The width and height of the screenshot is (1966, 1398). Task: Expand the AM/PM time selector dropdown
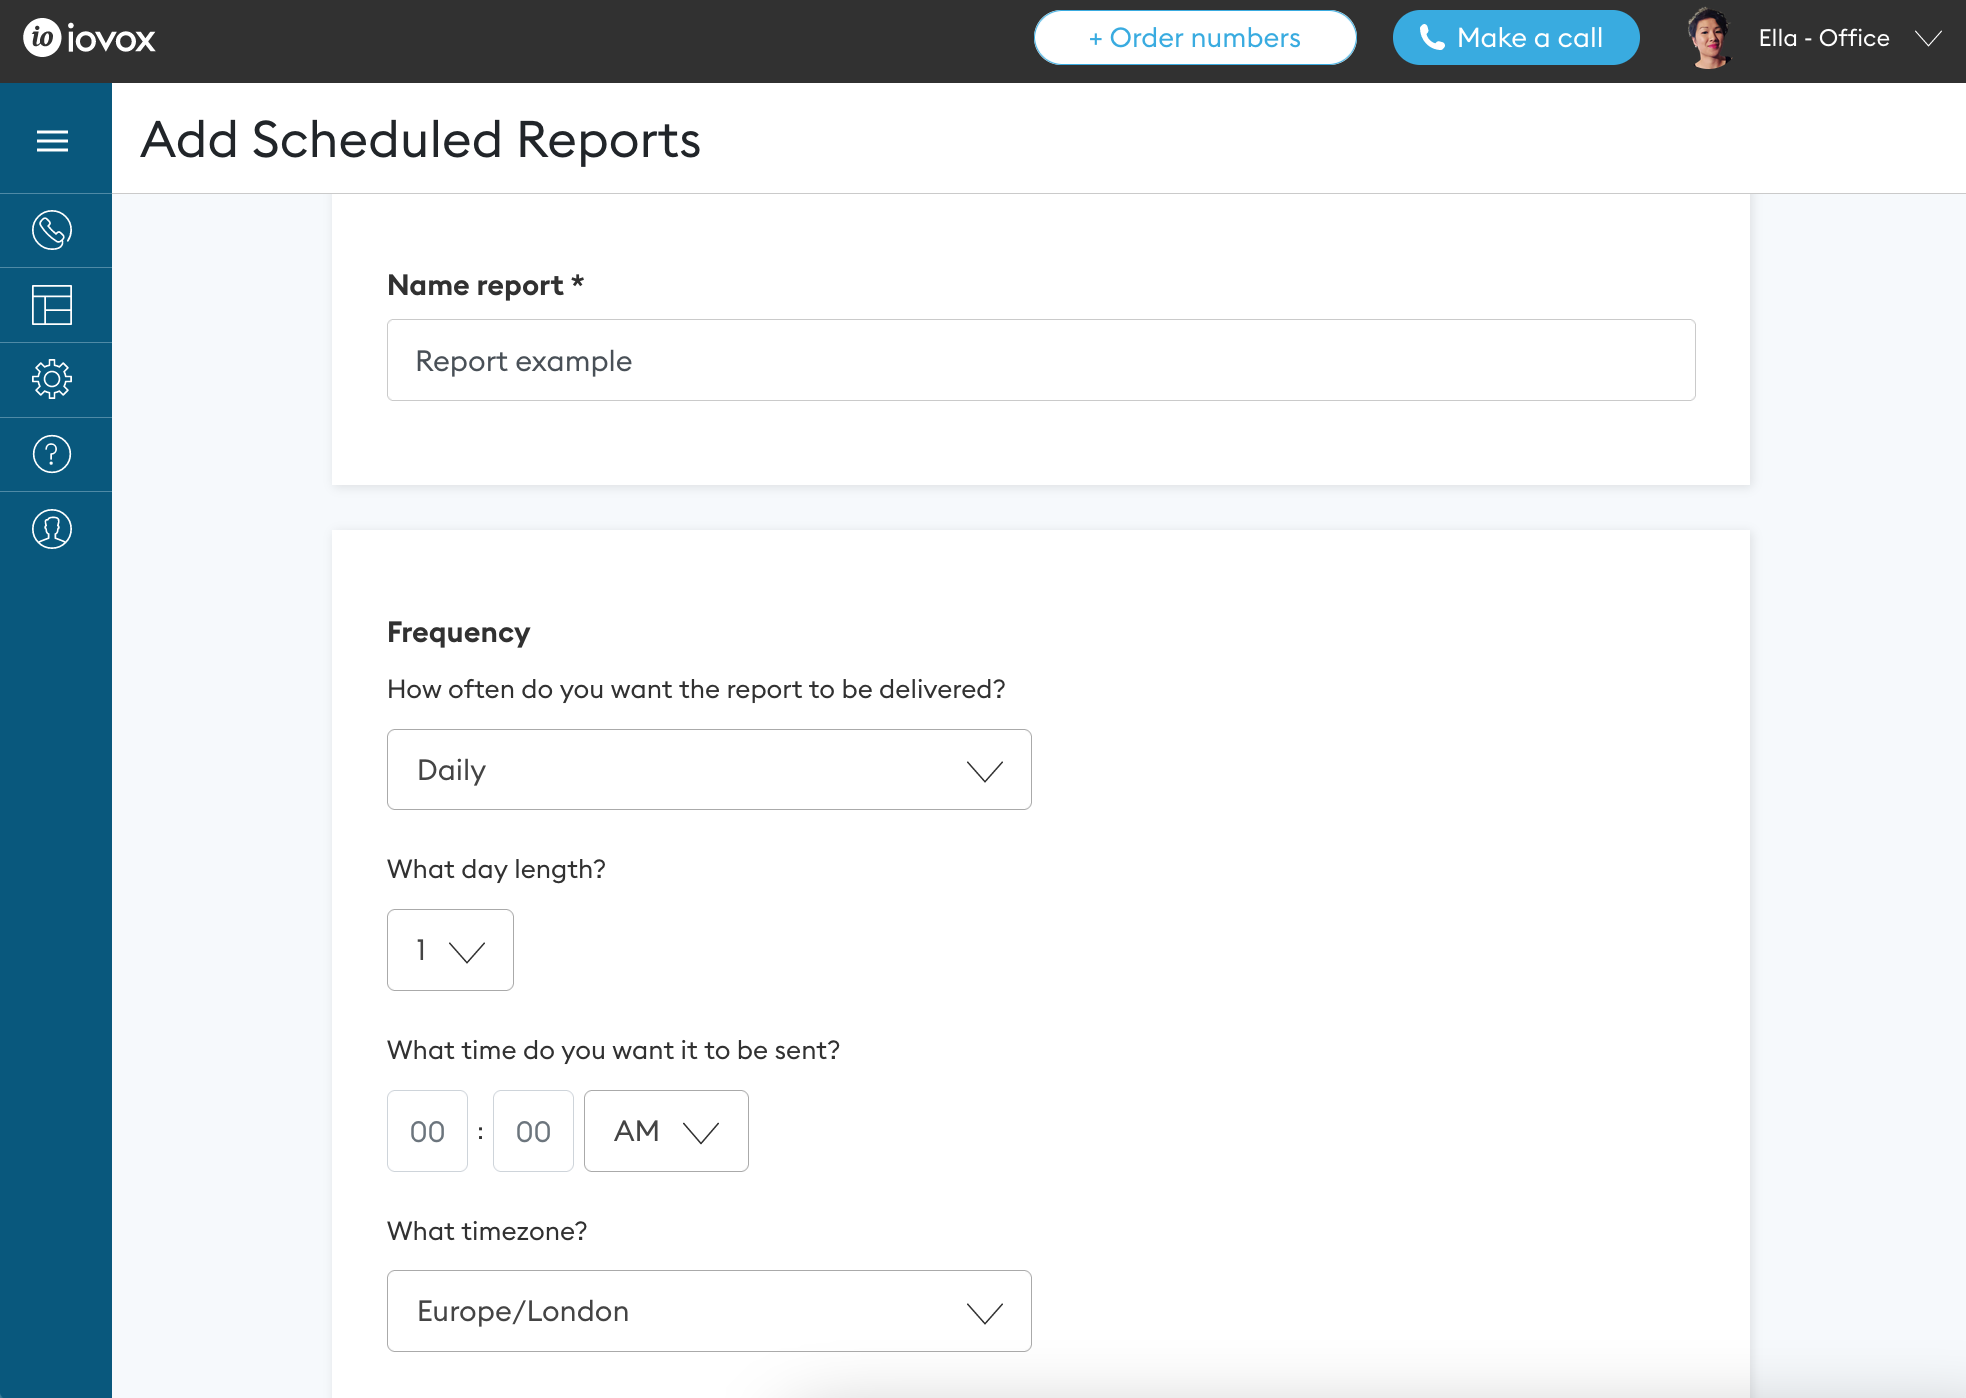tap(665, 1130)
